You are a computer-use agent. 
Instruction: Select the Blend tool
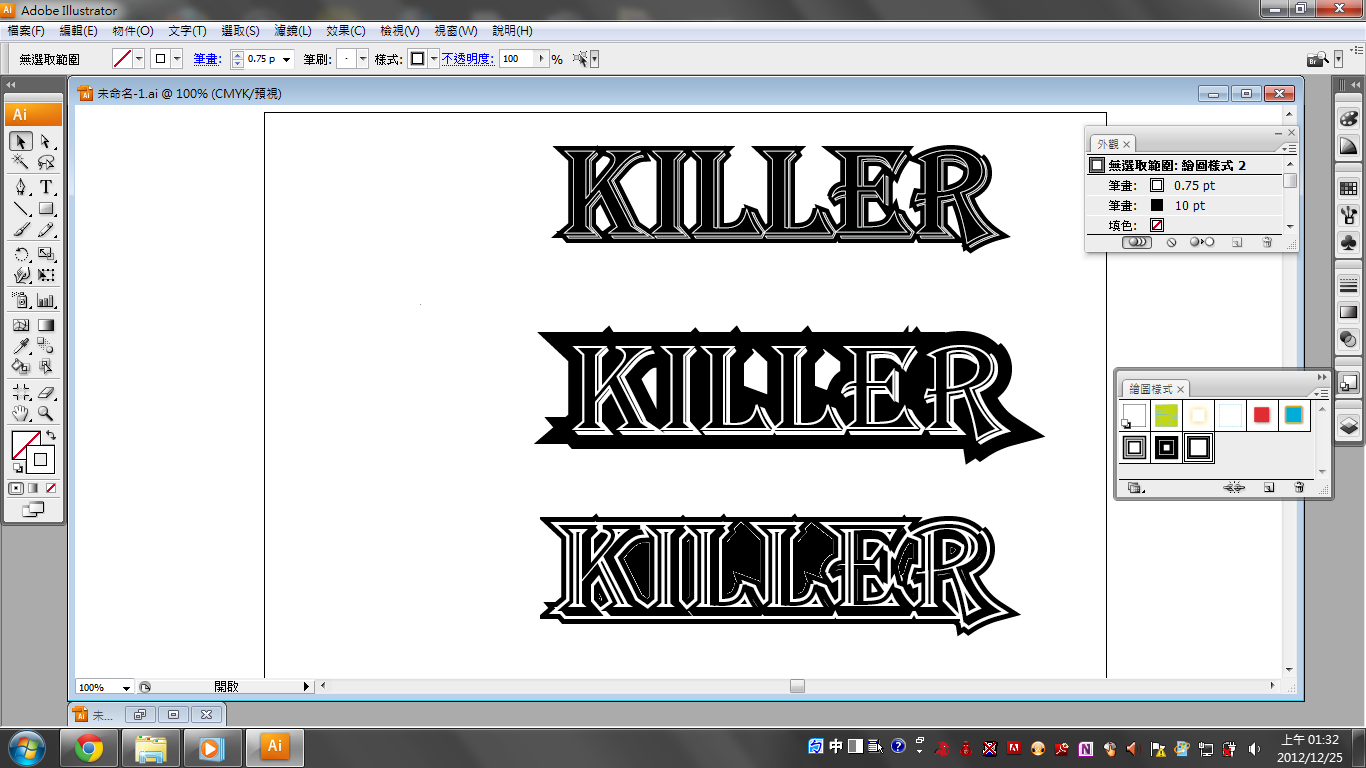46,346
